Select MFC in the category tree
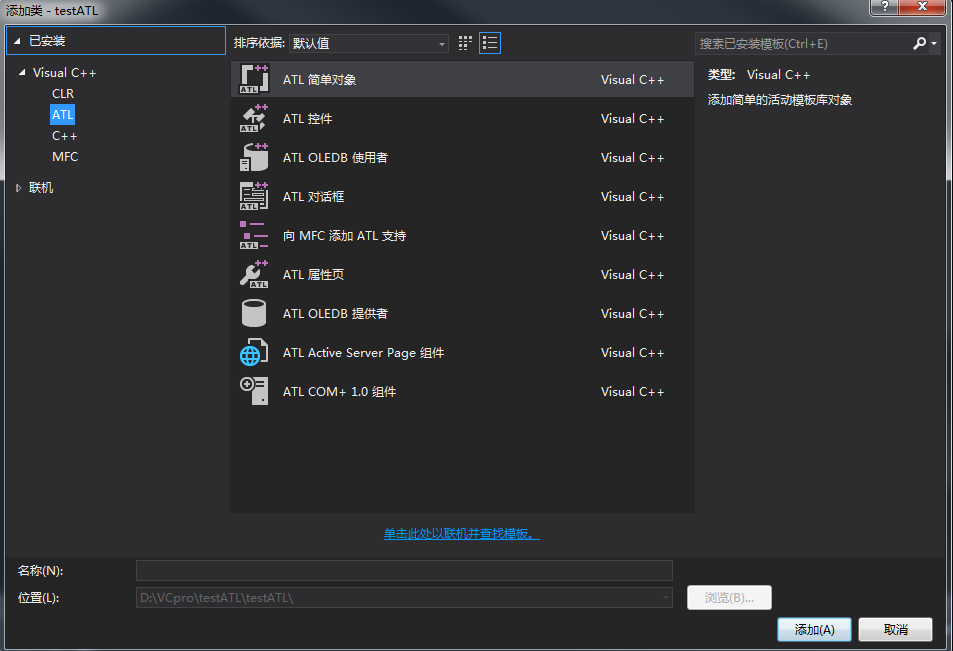This screenshot has height=651, width=953. [65, 156]
